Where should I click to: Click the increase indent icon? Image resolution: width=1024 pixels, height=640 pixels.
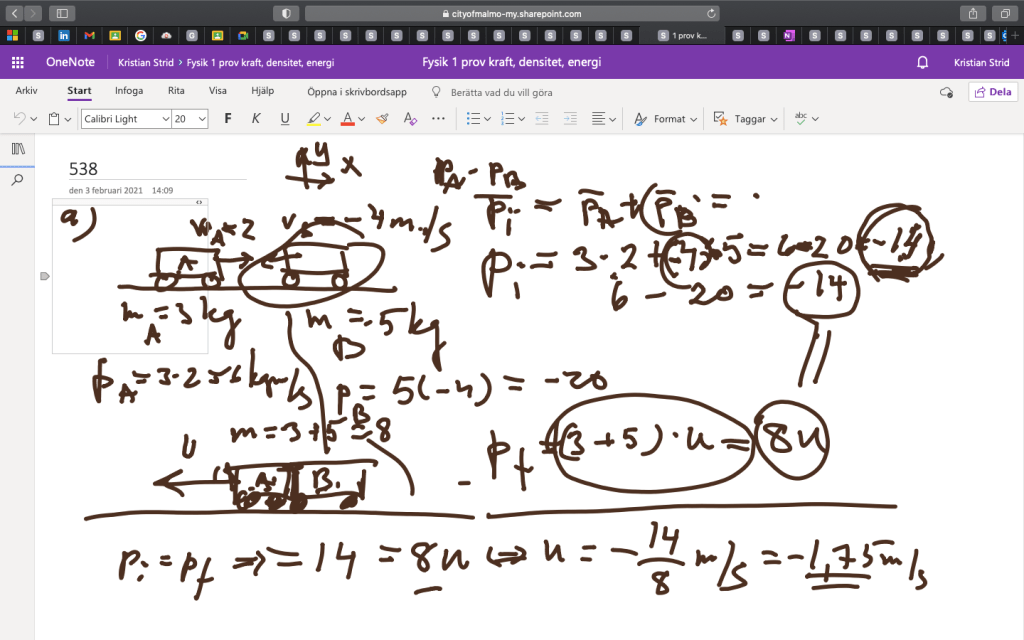pyautogui.click(x=569, y=118)
